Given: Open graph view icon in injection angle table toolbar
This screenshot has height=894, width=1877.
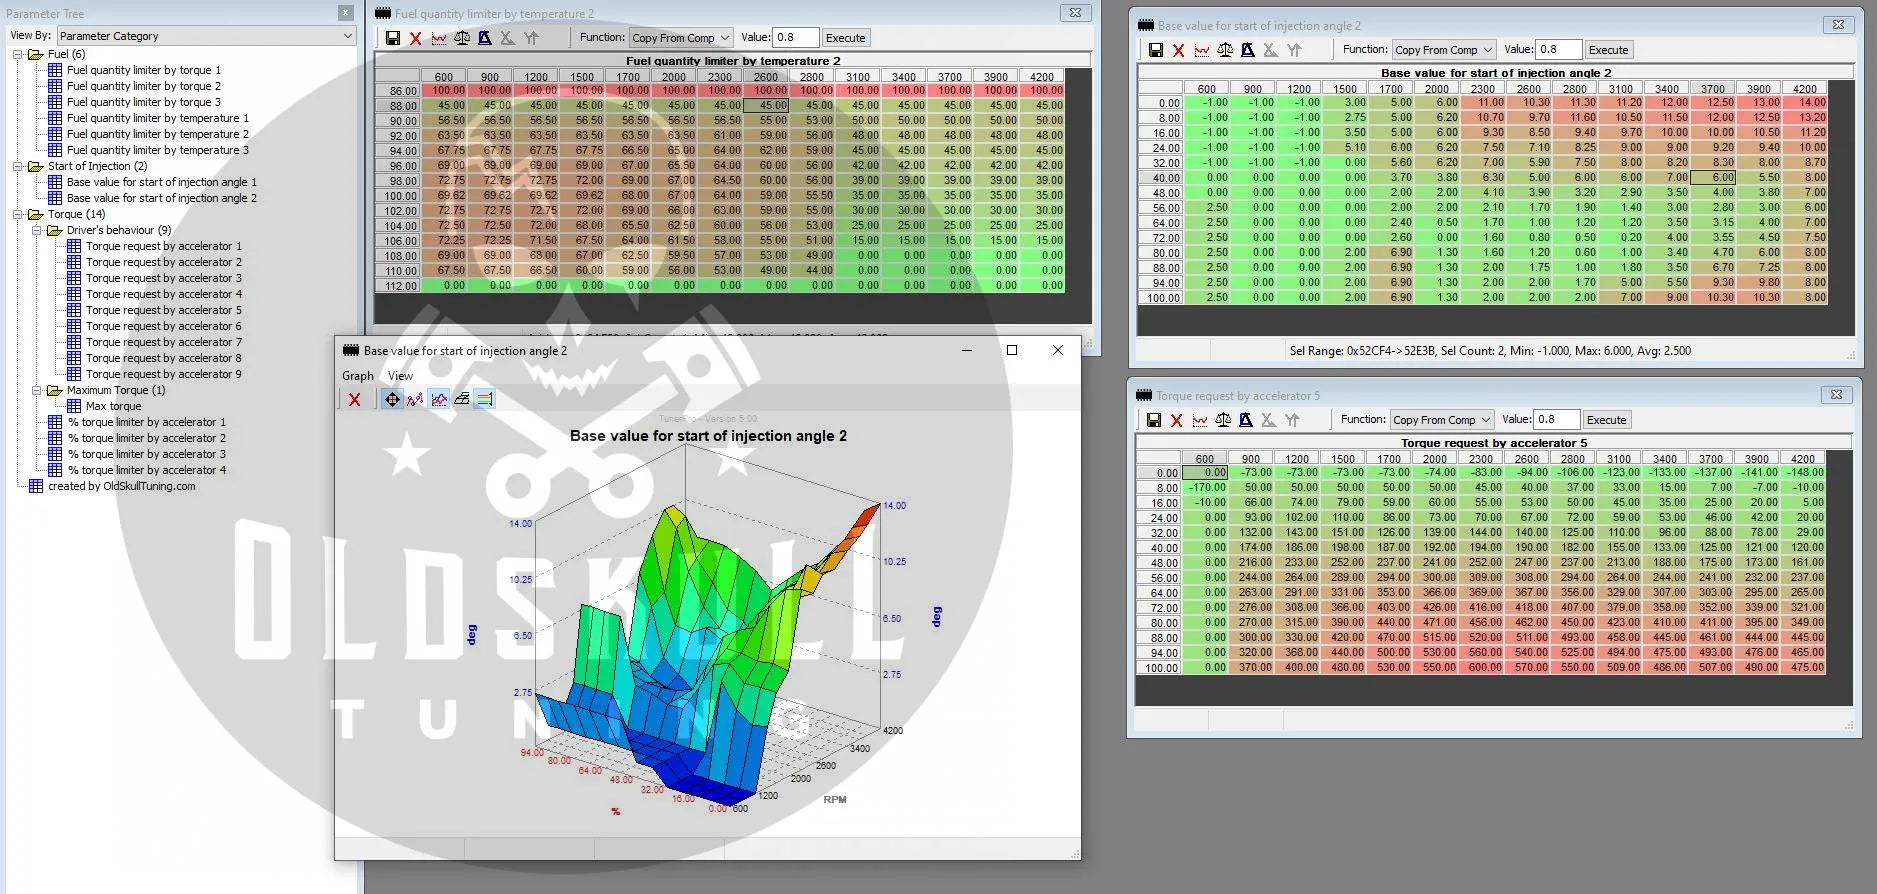Looking at the screenshot, I should (1202, 50).
